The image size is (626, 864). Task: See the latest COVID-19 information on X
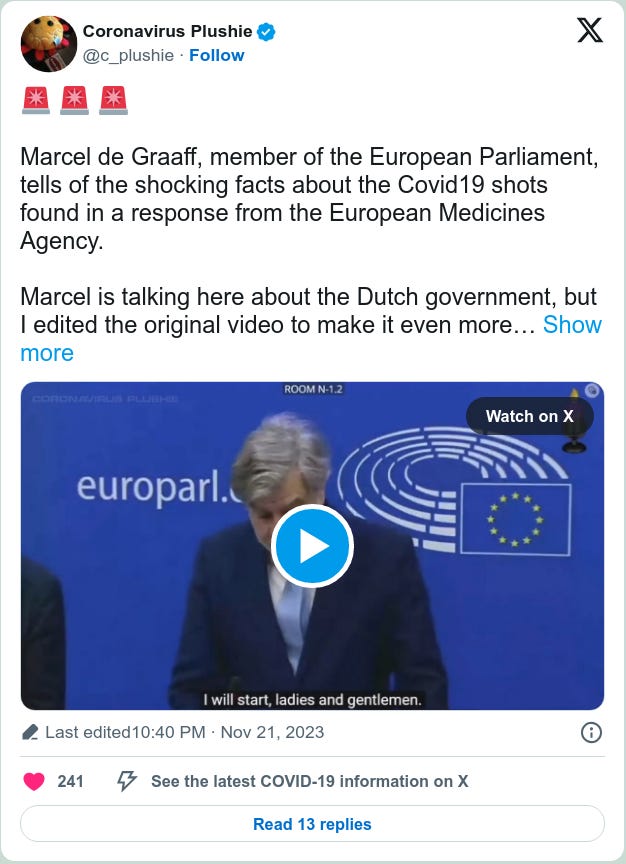tap(310, 781)
